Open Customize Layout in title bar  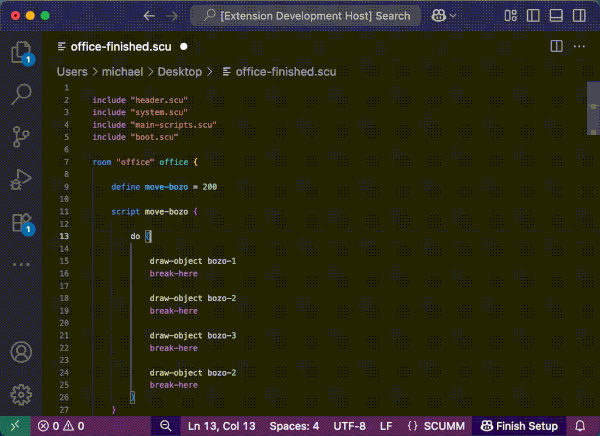510,16
